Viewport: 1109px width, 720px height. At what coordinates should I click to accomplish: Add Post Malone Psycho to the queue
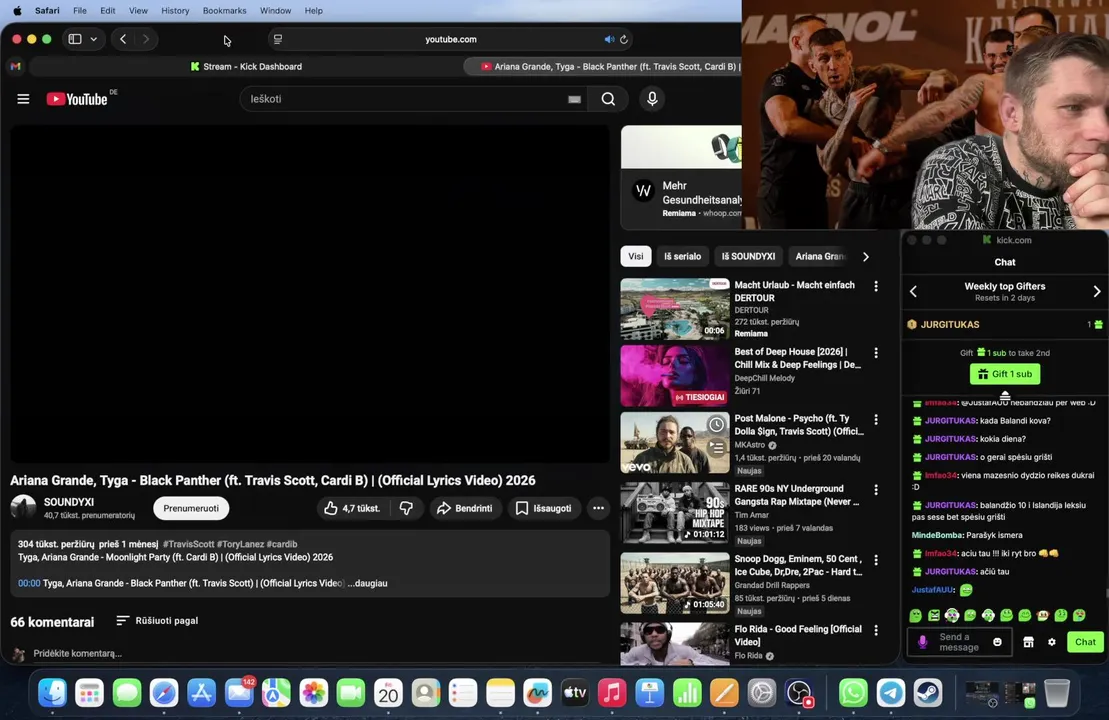[x=716, y=447]
